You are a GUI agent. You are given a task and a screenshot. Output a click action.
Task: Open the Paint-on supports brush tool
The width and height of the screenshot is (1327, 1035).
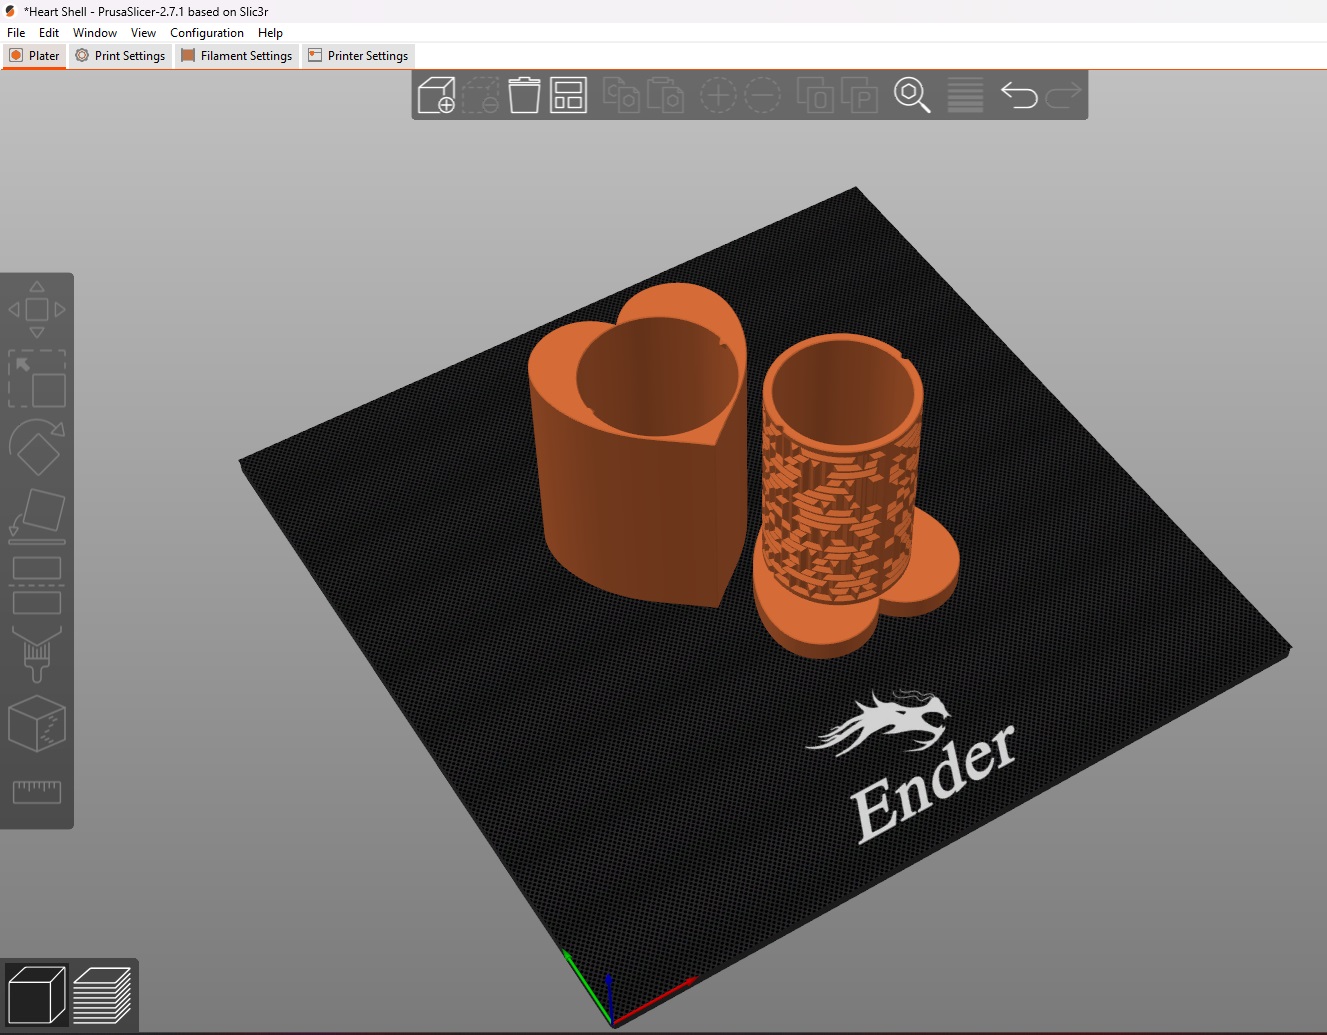tap(37, 654)
